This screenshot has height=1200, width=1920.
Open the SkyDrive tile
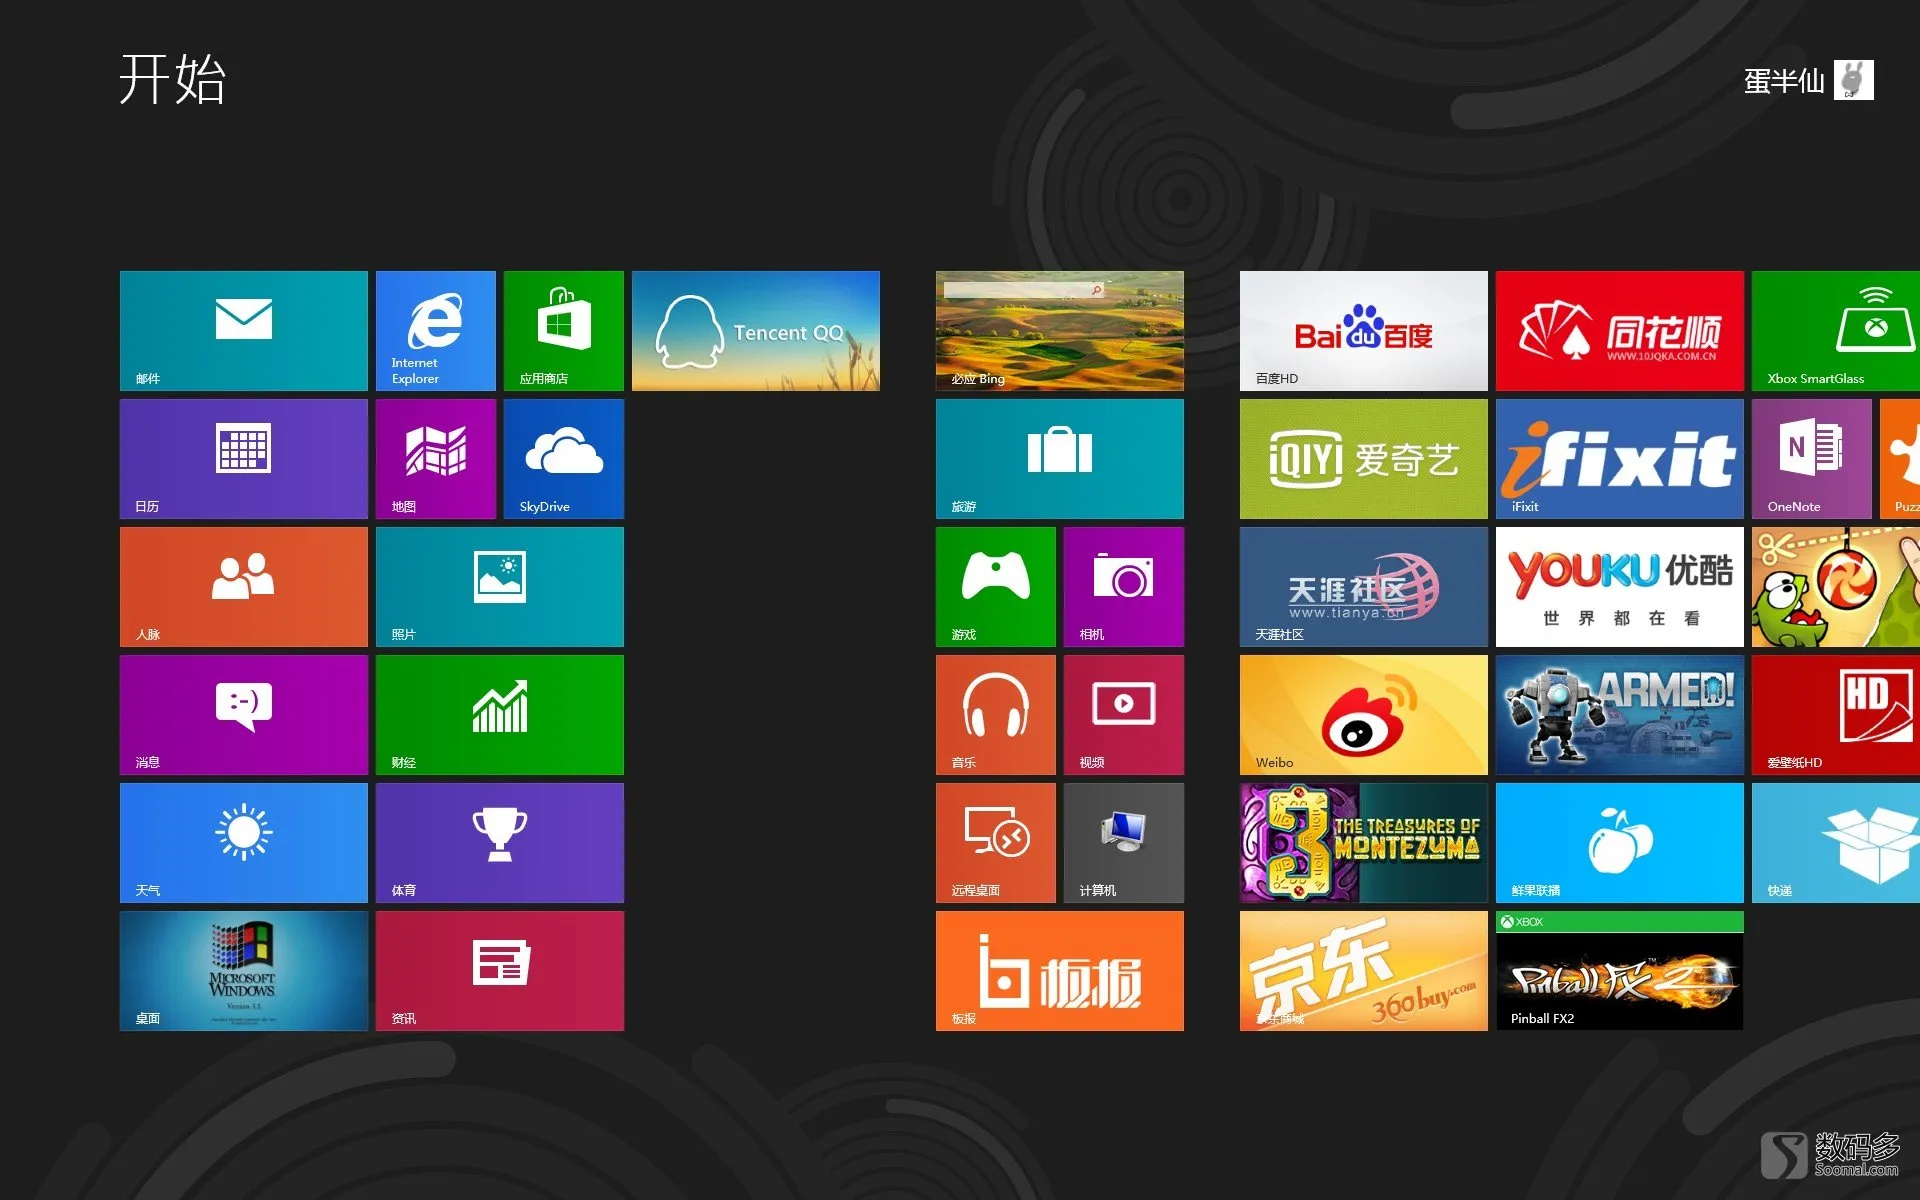point(564,459)
